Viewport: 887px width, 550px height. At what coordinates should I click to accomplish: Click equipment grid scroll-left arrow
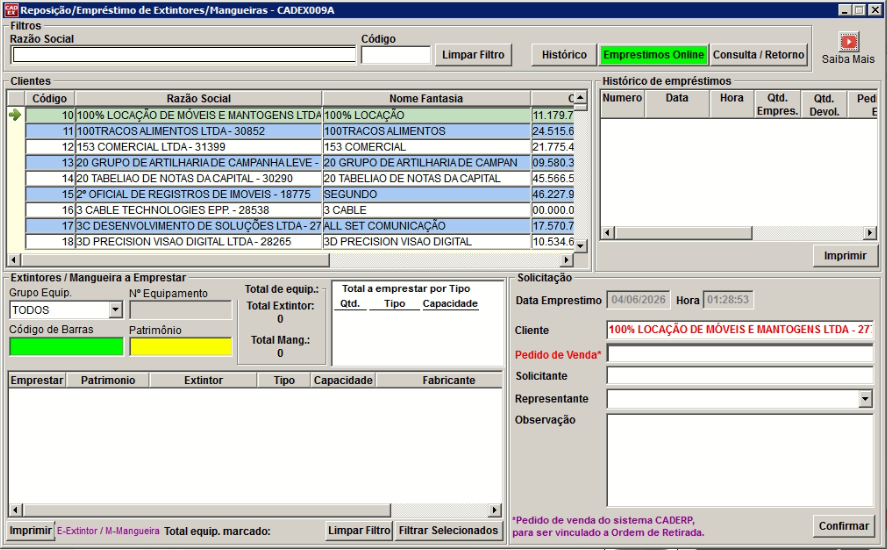coord(16,510)
